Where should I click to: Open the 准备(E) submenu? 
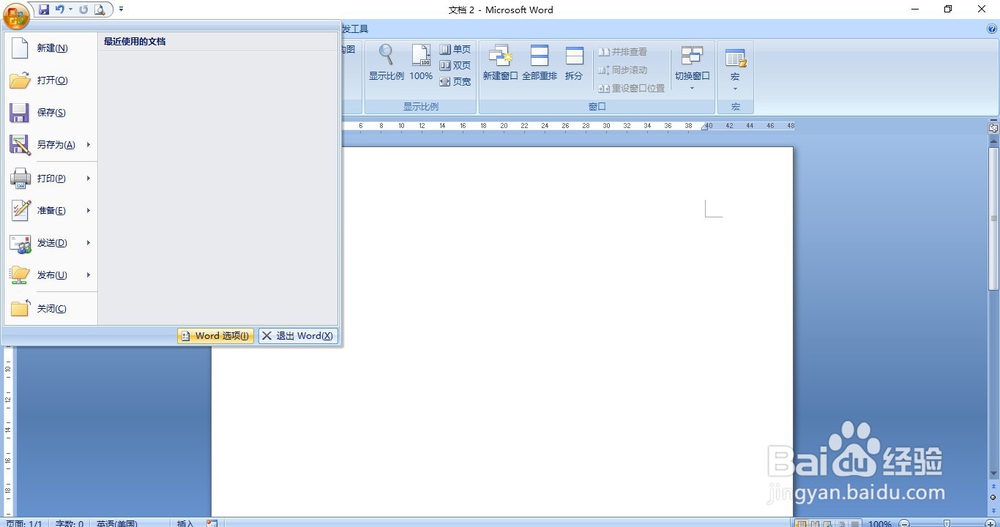click(51, 211)
